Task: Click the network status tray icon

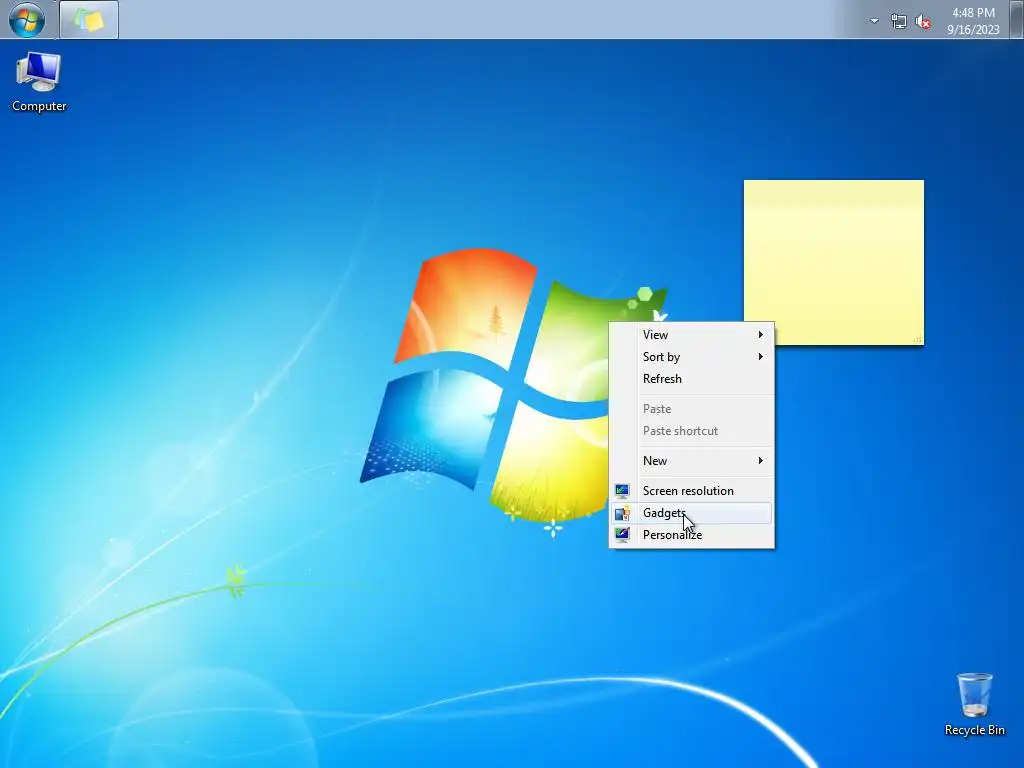Action: coord(899,22)
